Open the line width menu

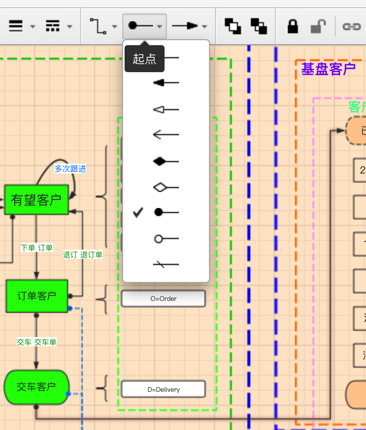pos(16,26)
